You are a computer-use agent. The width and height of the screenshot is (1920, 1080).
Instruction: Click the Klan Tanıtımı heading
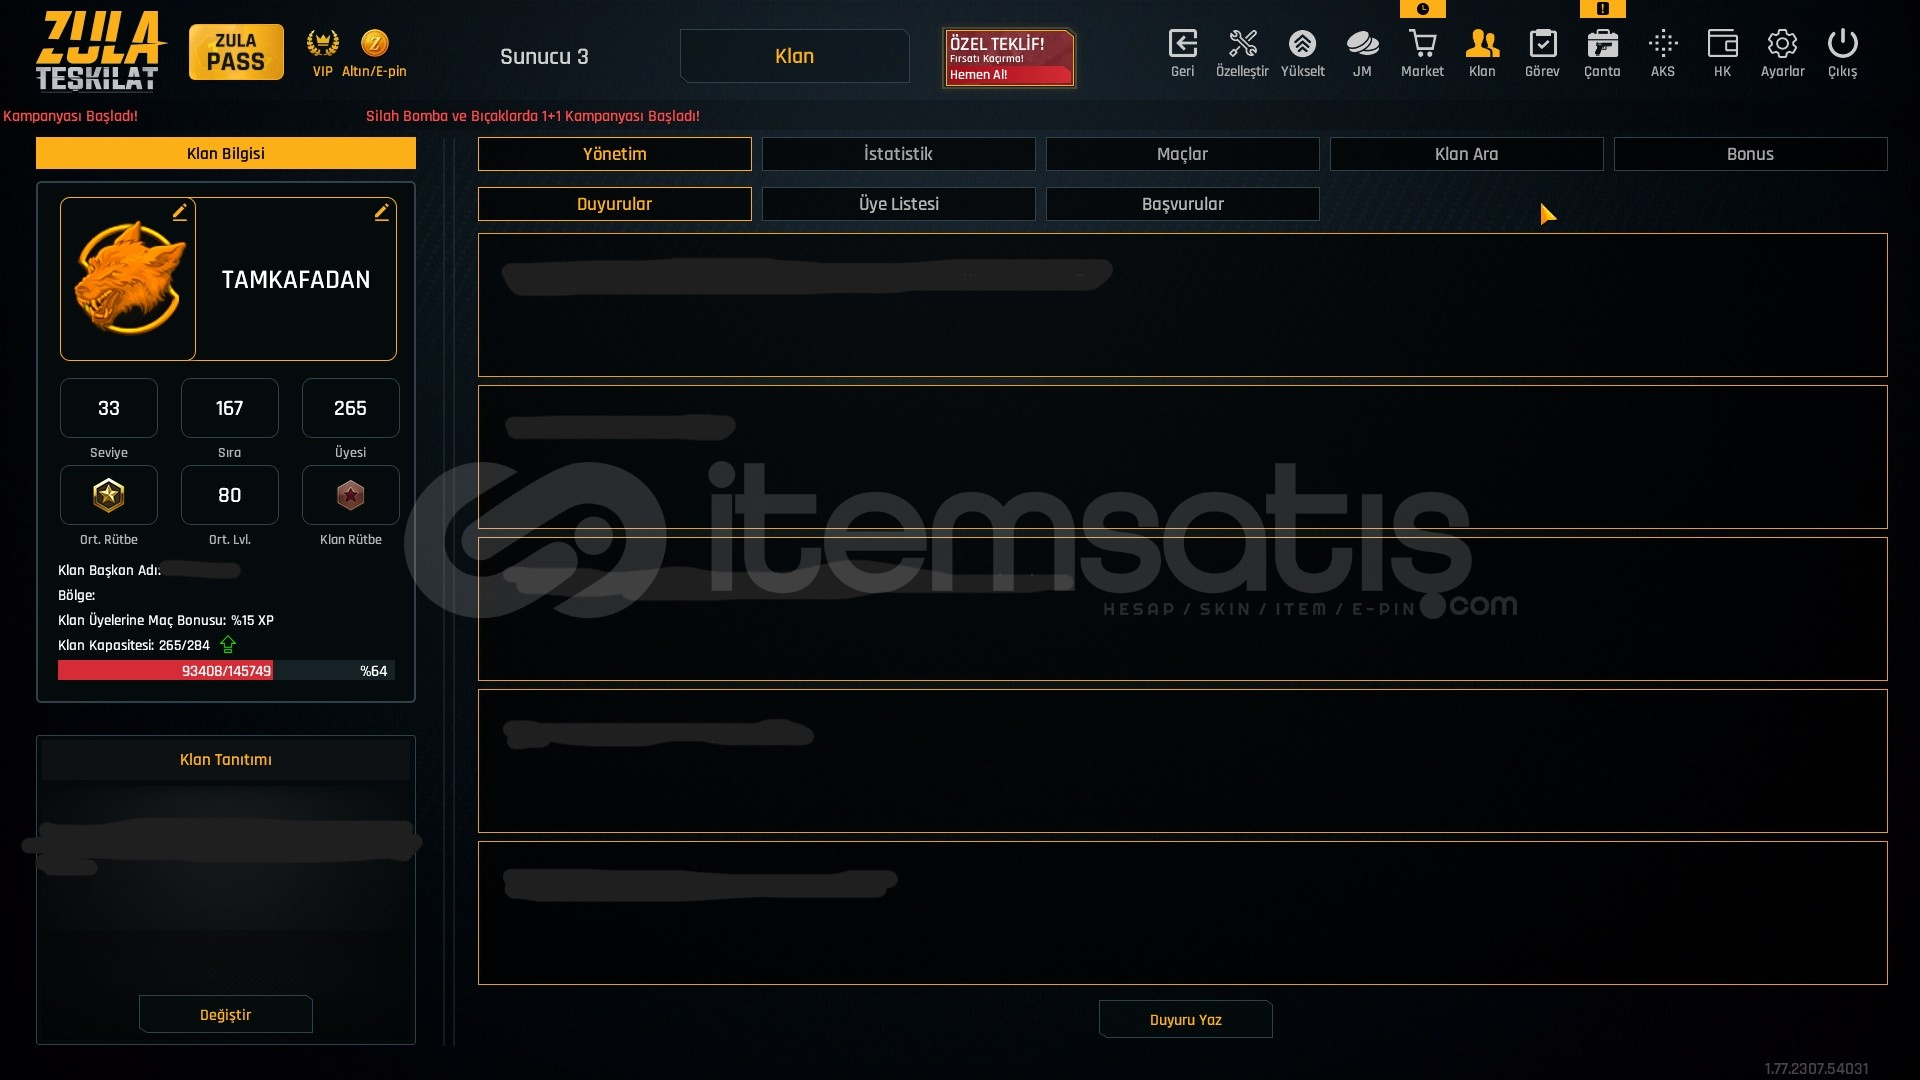click(x=226, y=760)
